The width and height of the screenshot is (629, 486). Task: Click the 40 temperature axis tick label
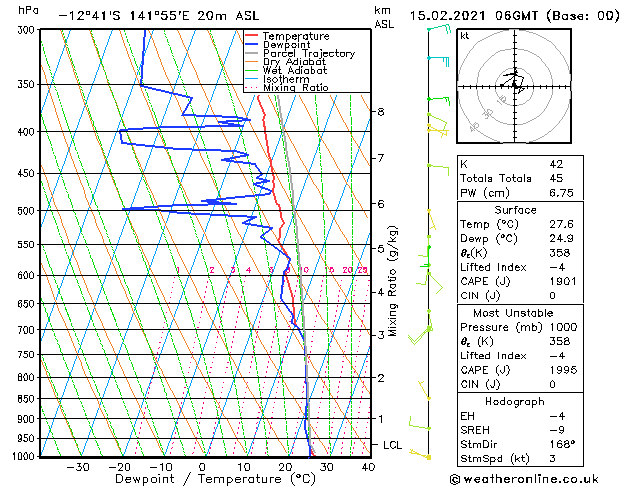click(x=368, y=467)
